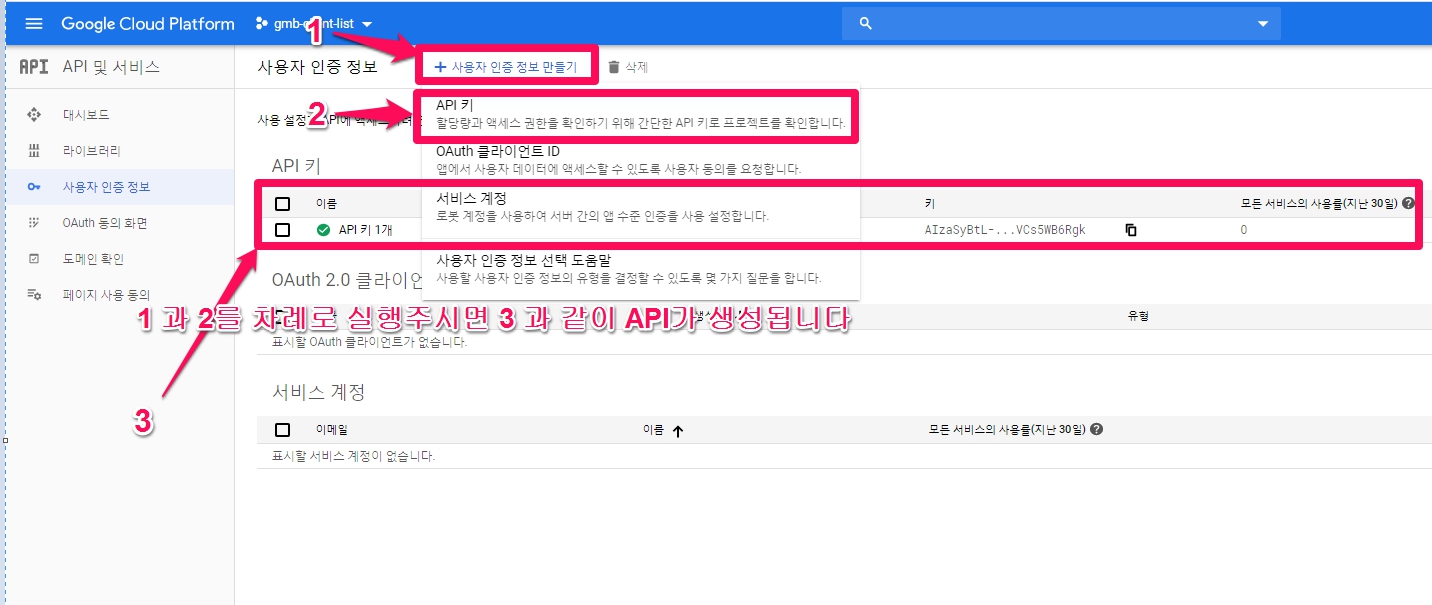Viewport: 1432px width, 605px height.
Task: Check the select-all checkbox in service accounts table
Action: click(x=283, y=430)
